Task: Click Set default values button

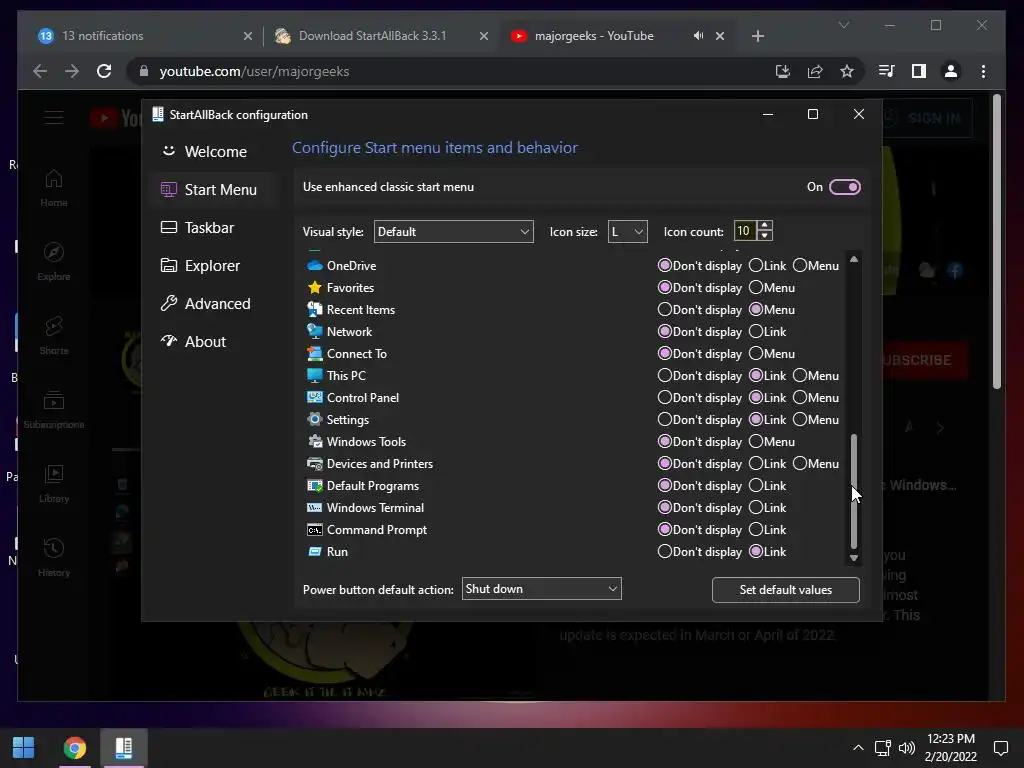Action: point(786,590)
